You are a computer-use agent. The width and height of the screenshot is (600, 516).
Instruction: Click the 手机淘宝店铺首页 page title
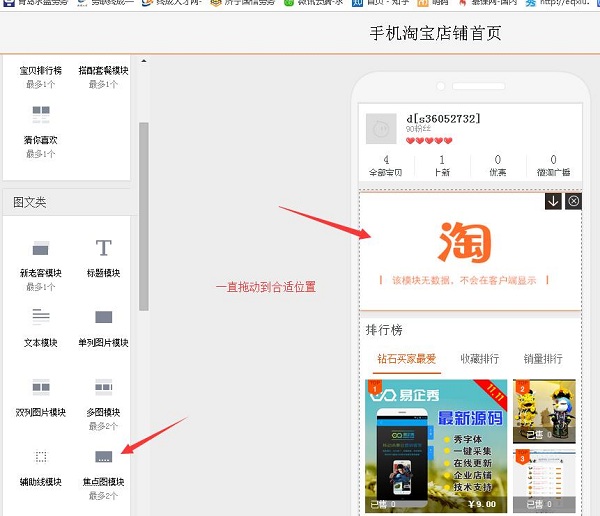click(x=435, y=33)
